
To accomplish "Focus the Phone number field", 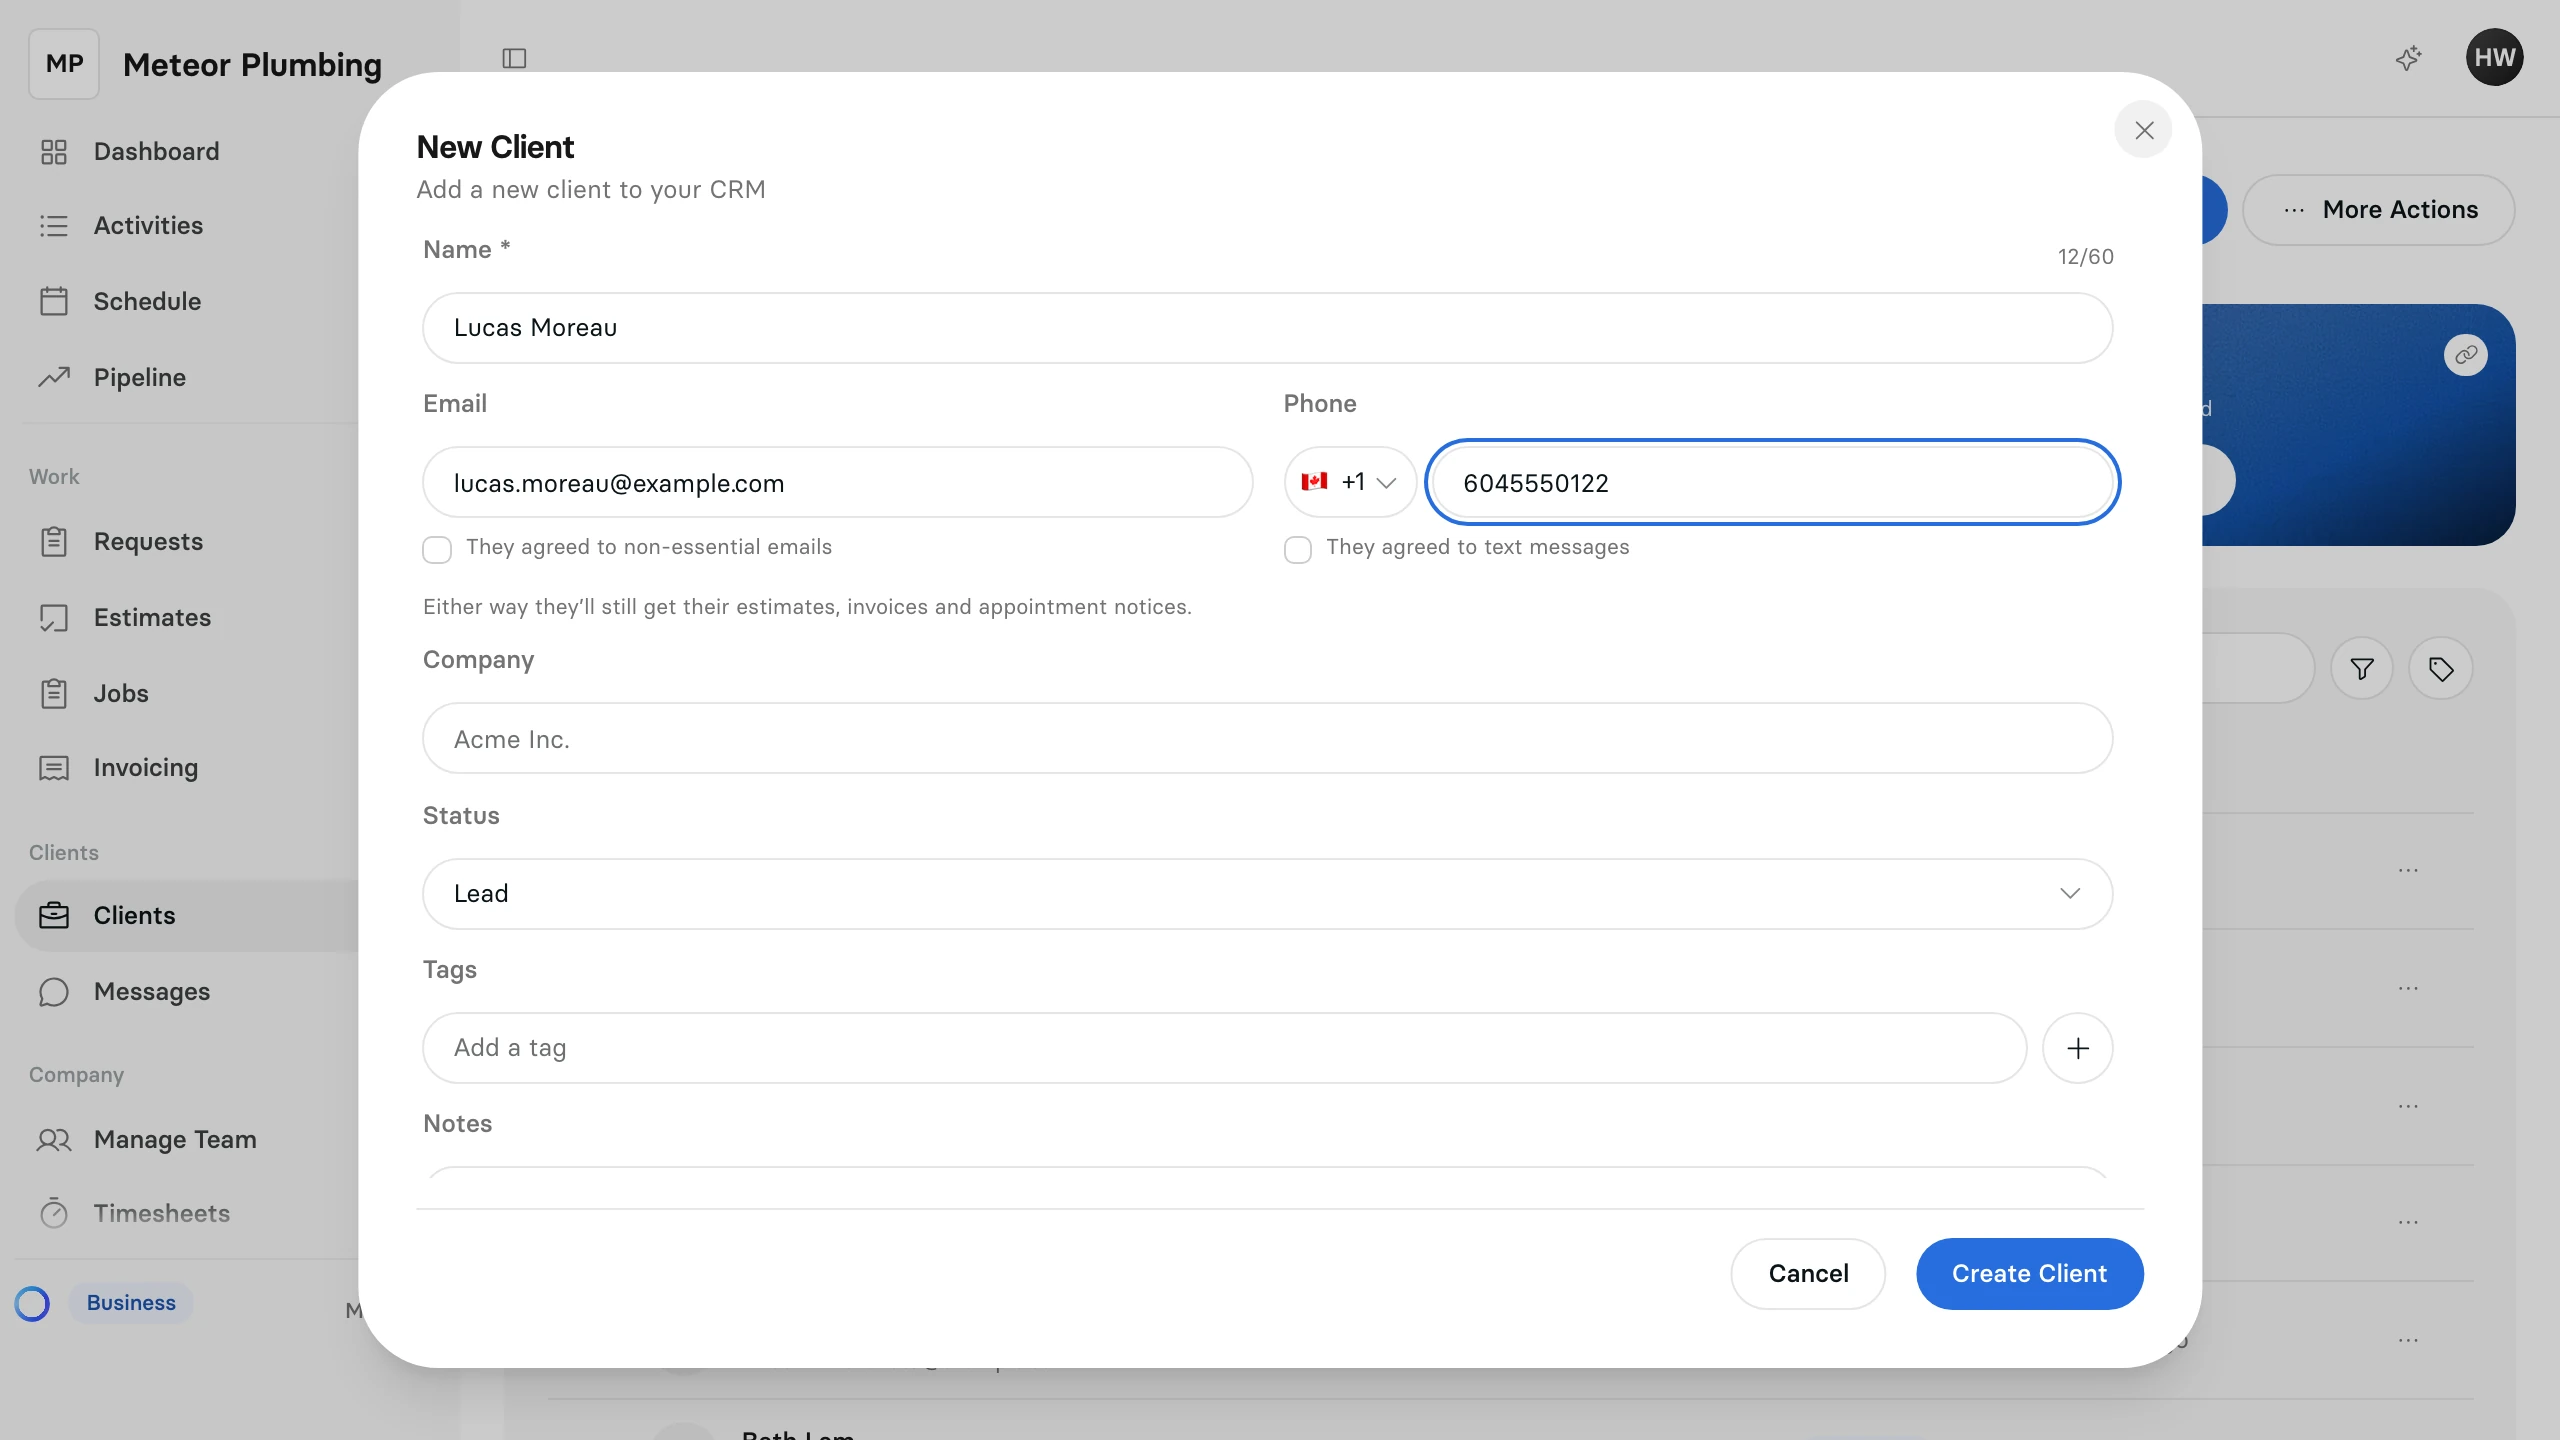I will [x=1772, y=482].
